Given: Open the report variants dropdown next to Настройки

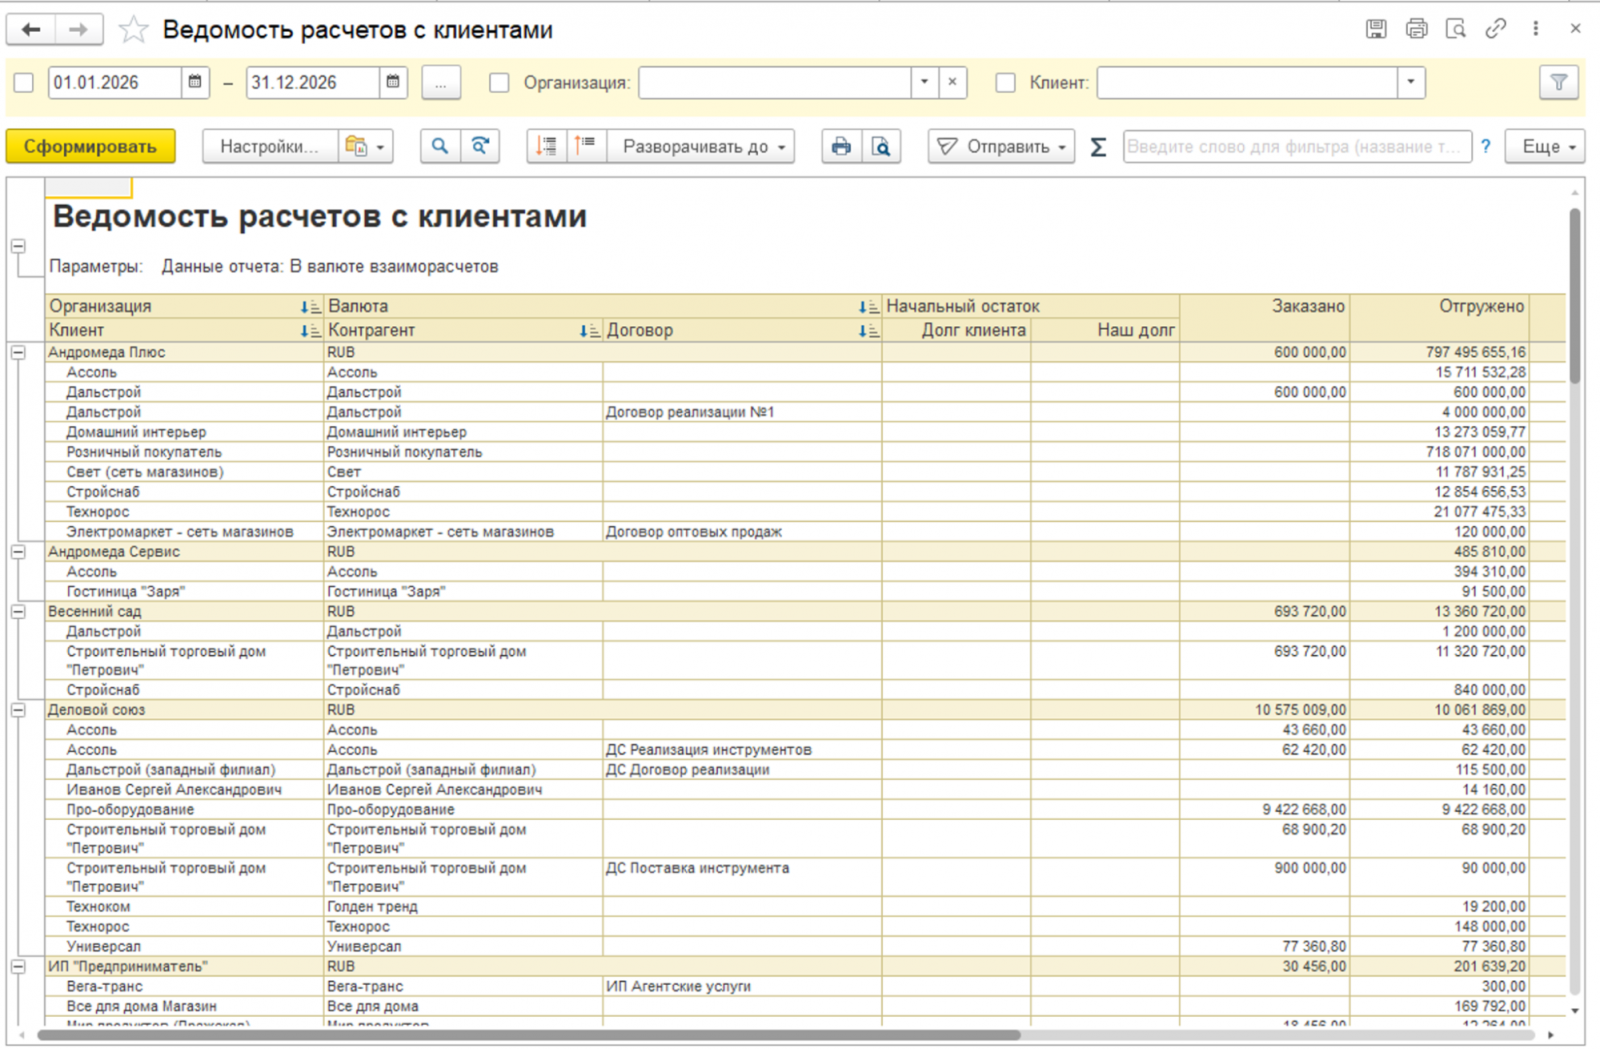Looking at the screenshot, I should click(366, 146).
